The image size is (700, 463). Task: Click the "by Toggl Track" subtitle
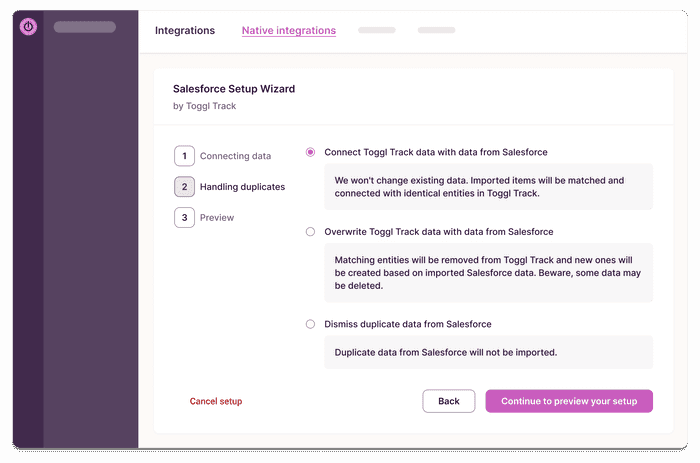coord(204,106)
